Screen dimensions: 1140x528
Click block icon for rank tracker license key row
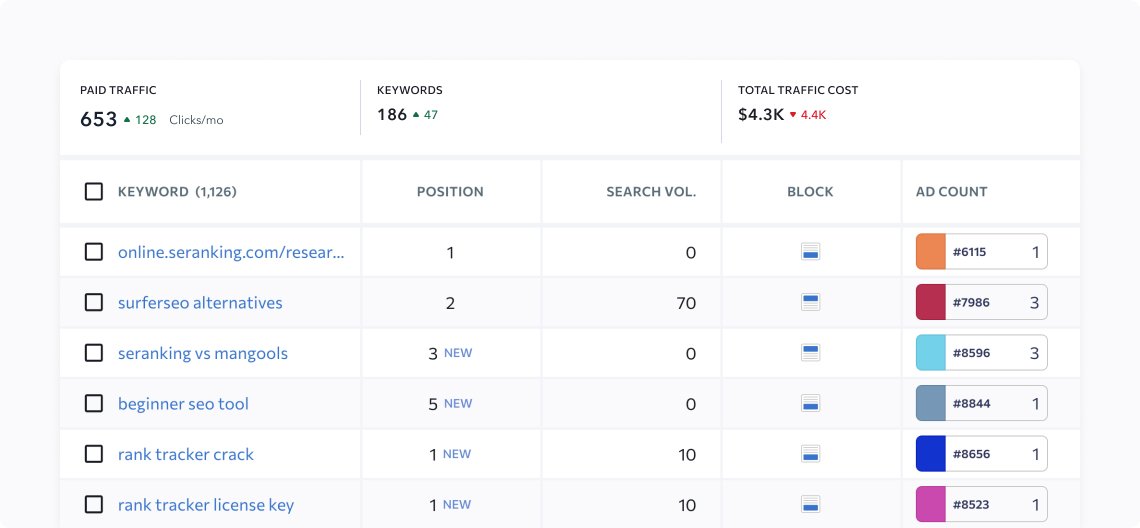point(811,504)
